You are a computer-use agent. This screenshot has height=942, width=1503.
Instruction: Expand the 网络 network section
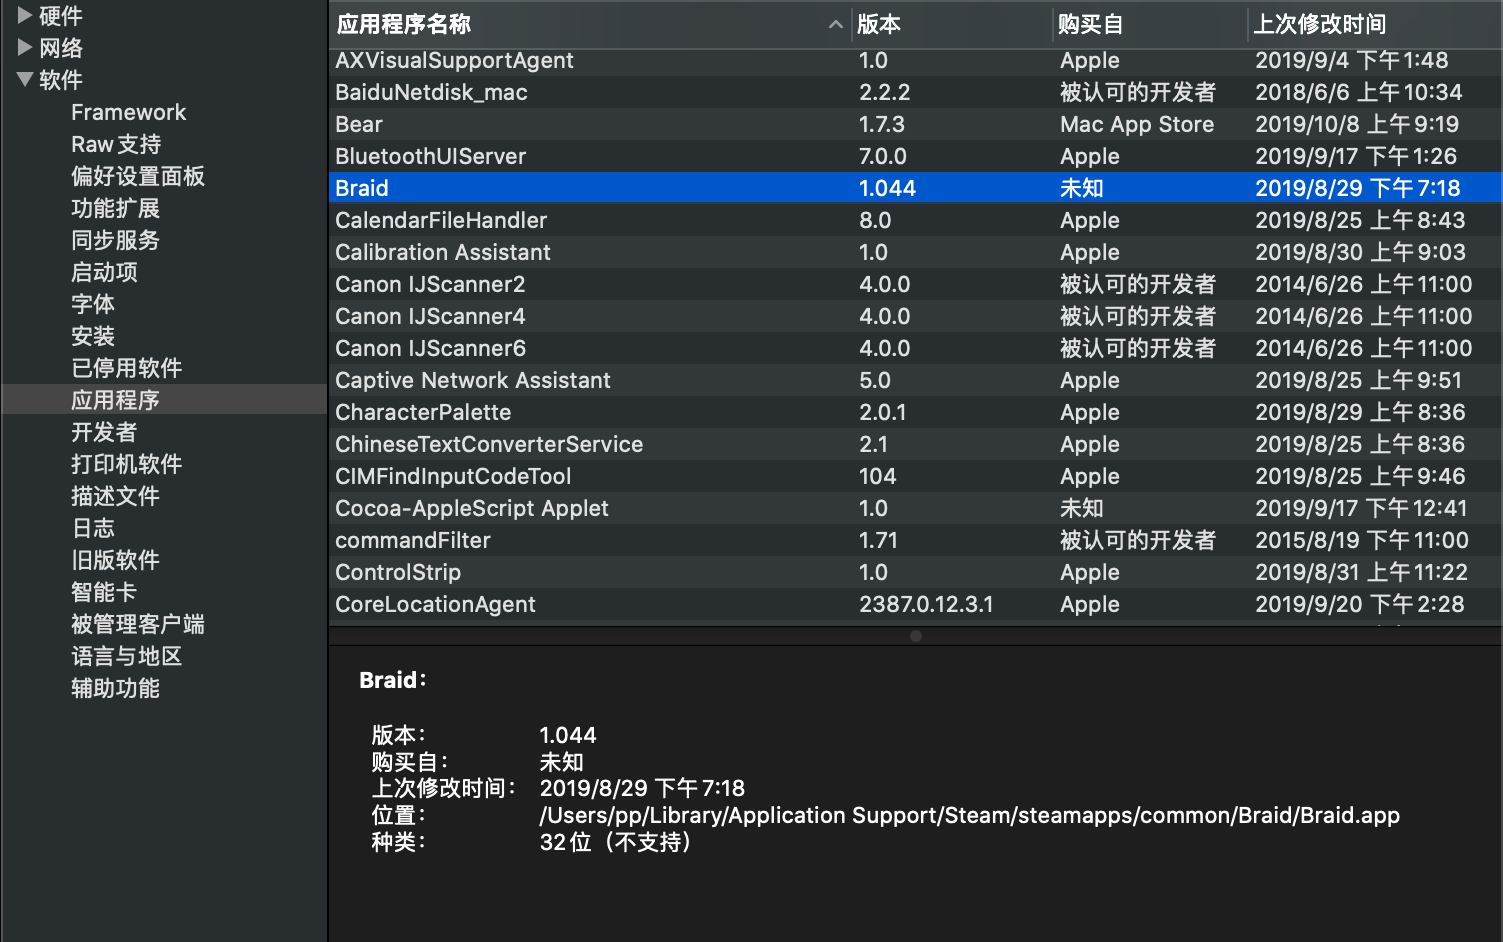[25, 47]
